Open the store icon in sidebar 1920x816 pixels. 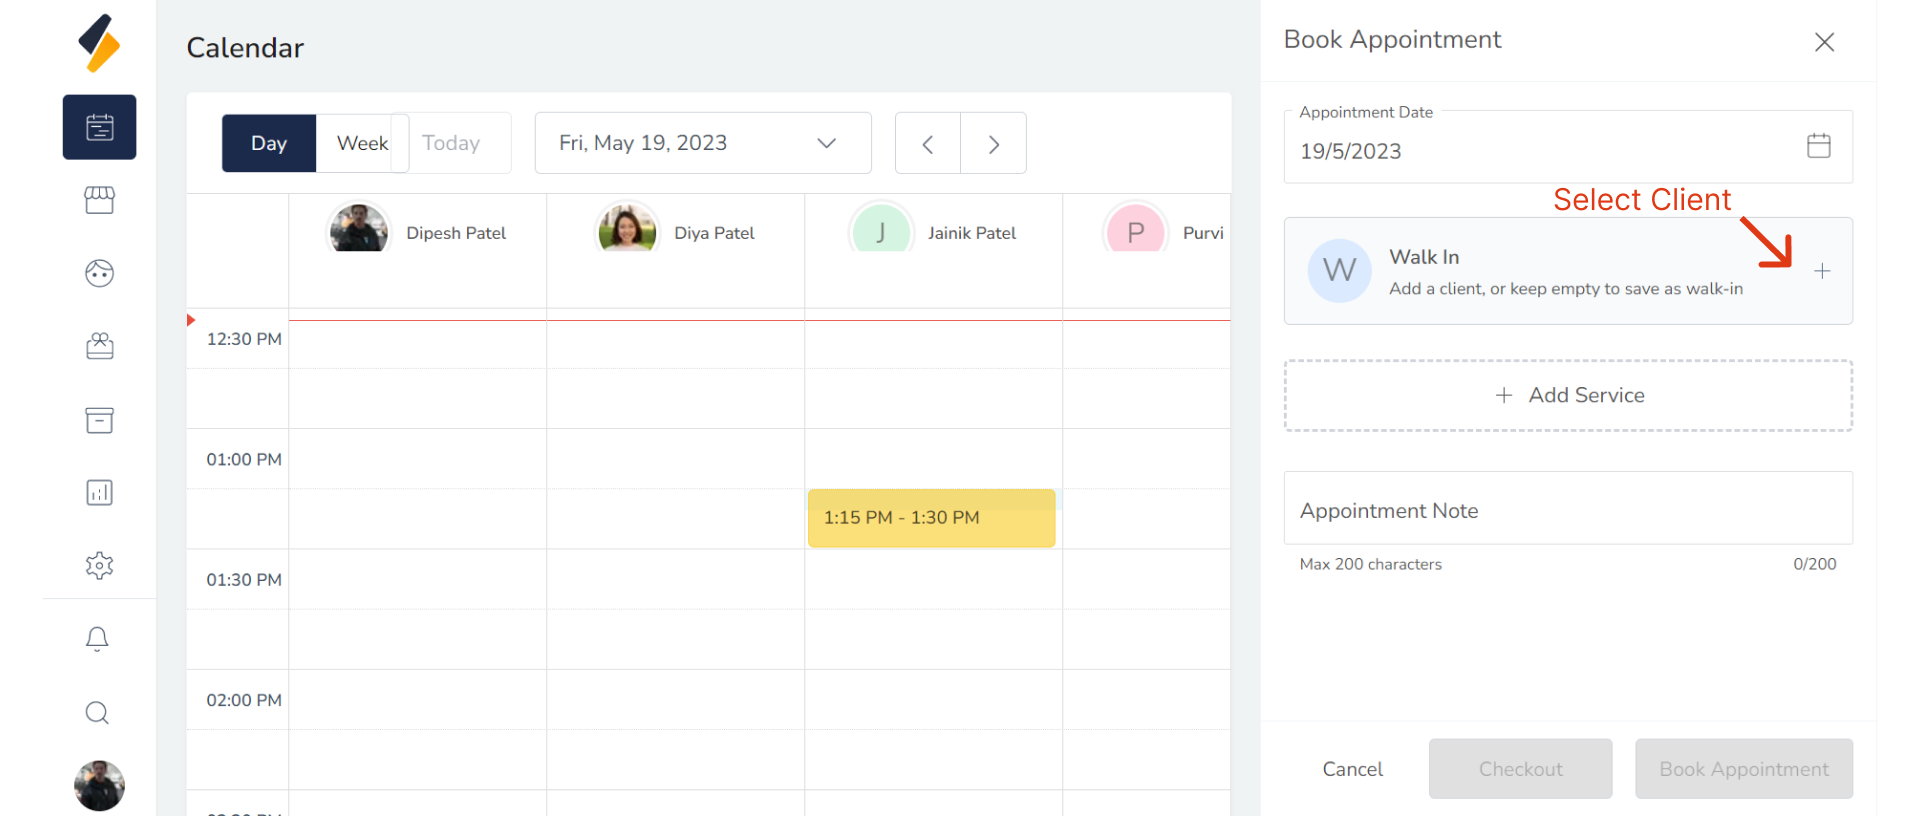click(x=99, y=200)
